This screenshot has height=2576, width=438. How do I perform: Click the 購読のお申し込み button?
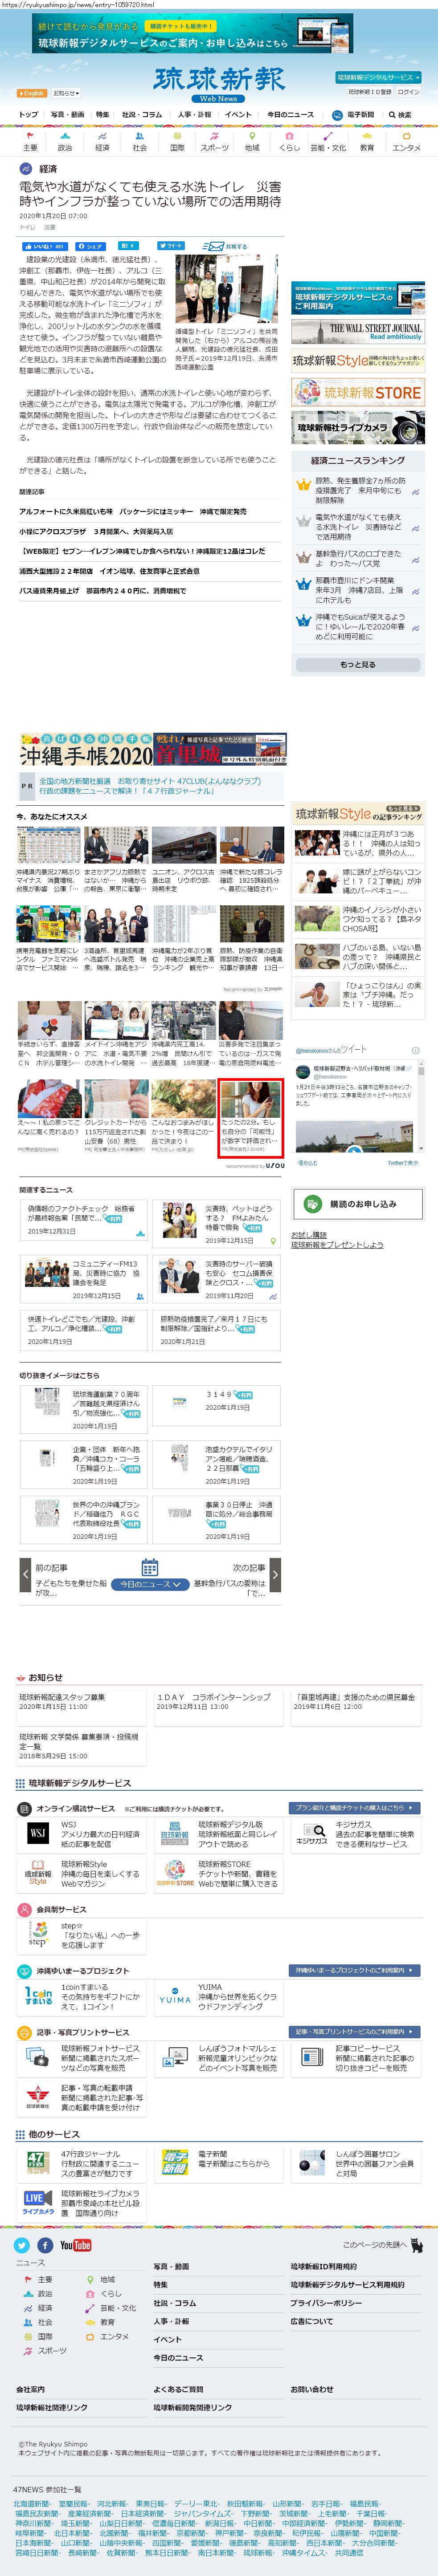(x=358, y=1203)
